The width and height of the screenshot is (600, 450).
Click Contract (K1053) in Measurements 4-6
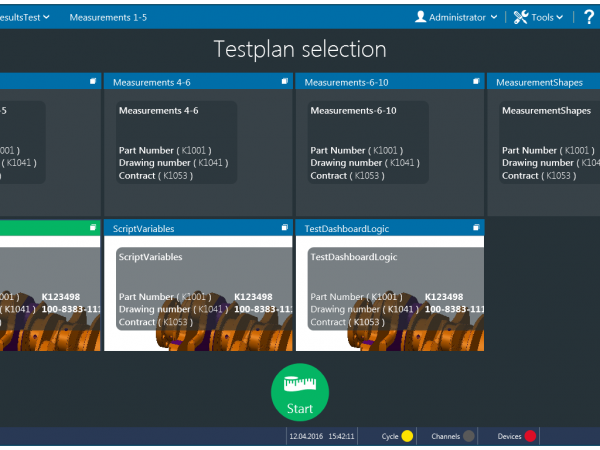(x=156, y=176)
